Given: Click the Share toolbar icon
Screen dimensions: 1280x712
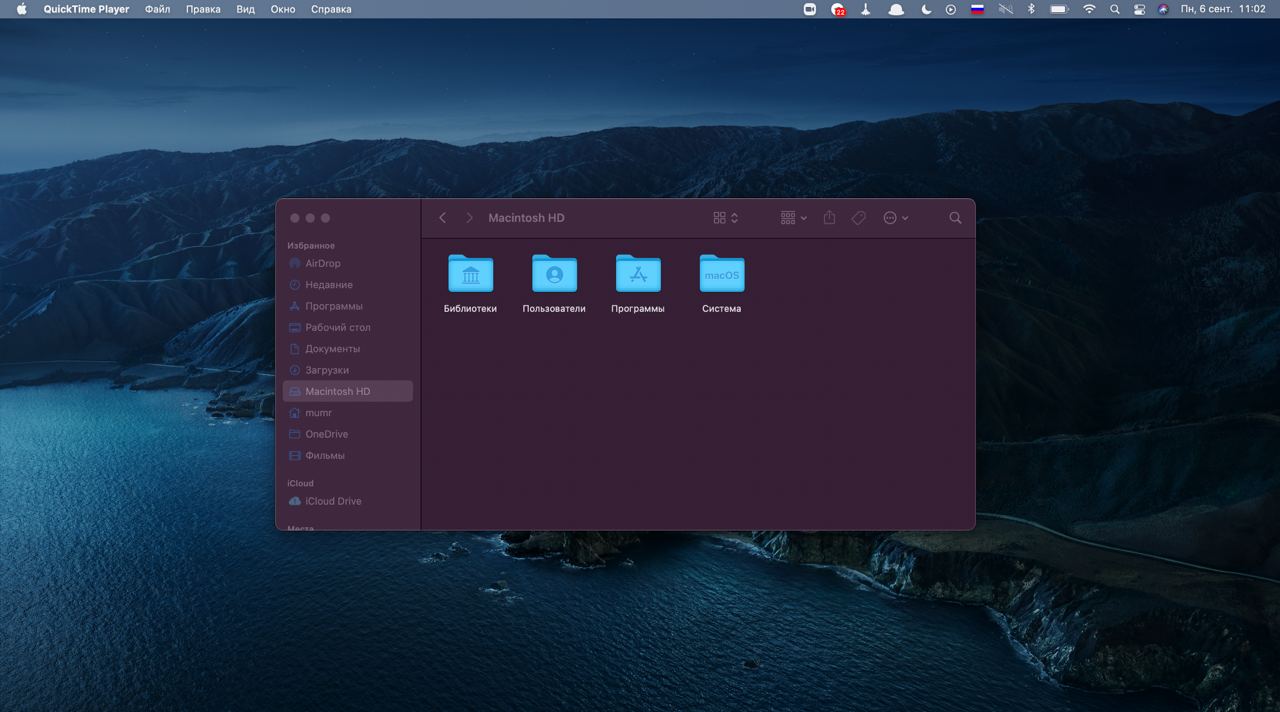Looking at the screenshot, I should pyautogui.click(x=829, y=218).
